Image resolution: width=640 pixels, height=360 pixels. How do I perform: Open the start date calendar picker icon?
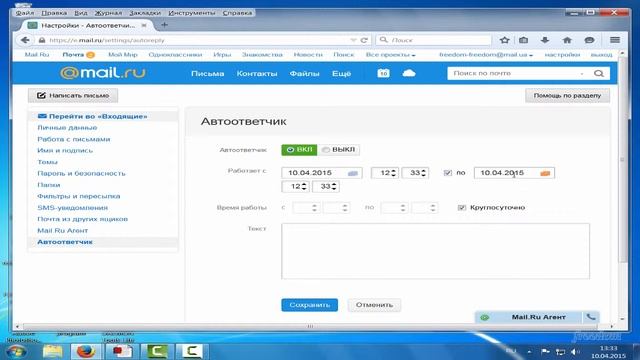(353, 173)
